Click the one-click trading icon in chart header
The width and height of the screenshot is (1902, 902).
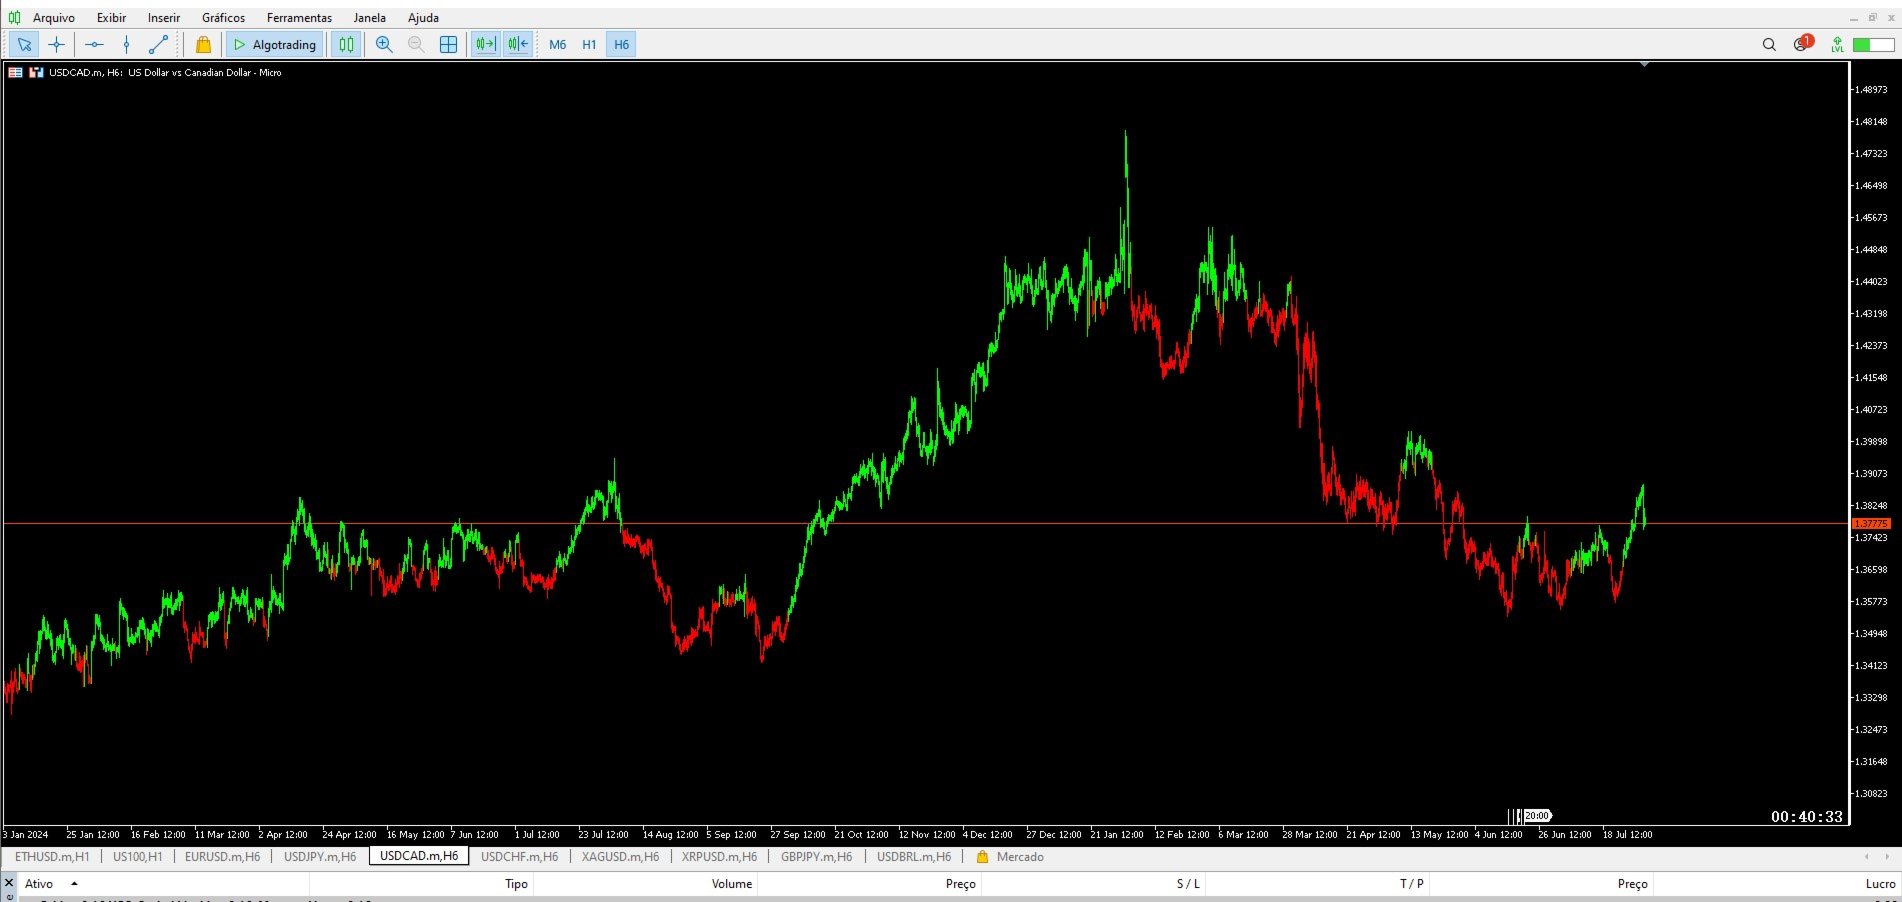(x=36, y=72)
